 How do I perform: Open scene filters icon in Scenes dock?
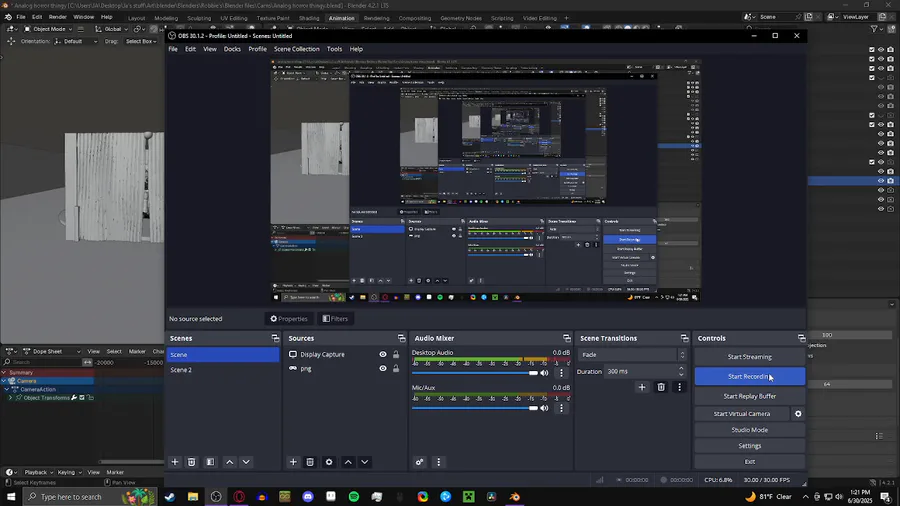coord(210,462)
